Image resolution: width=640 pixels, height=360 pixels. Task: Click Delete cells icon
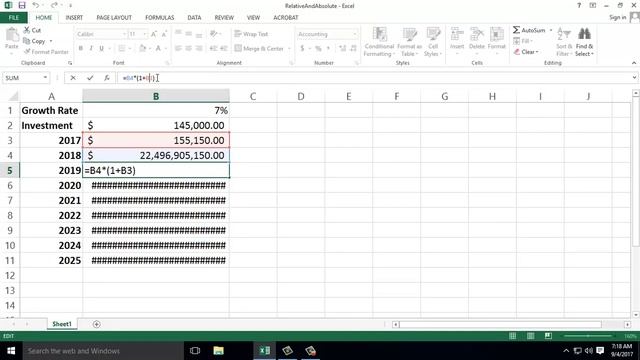pos(476,39)
